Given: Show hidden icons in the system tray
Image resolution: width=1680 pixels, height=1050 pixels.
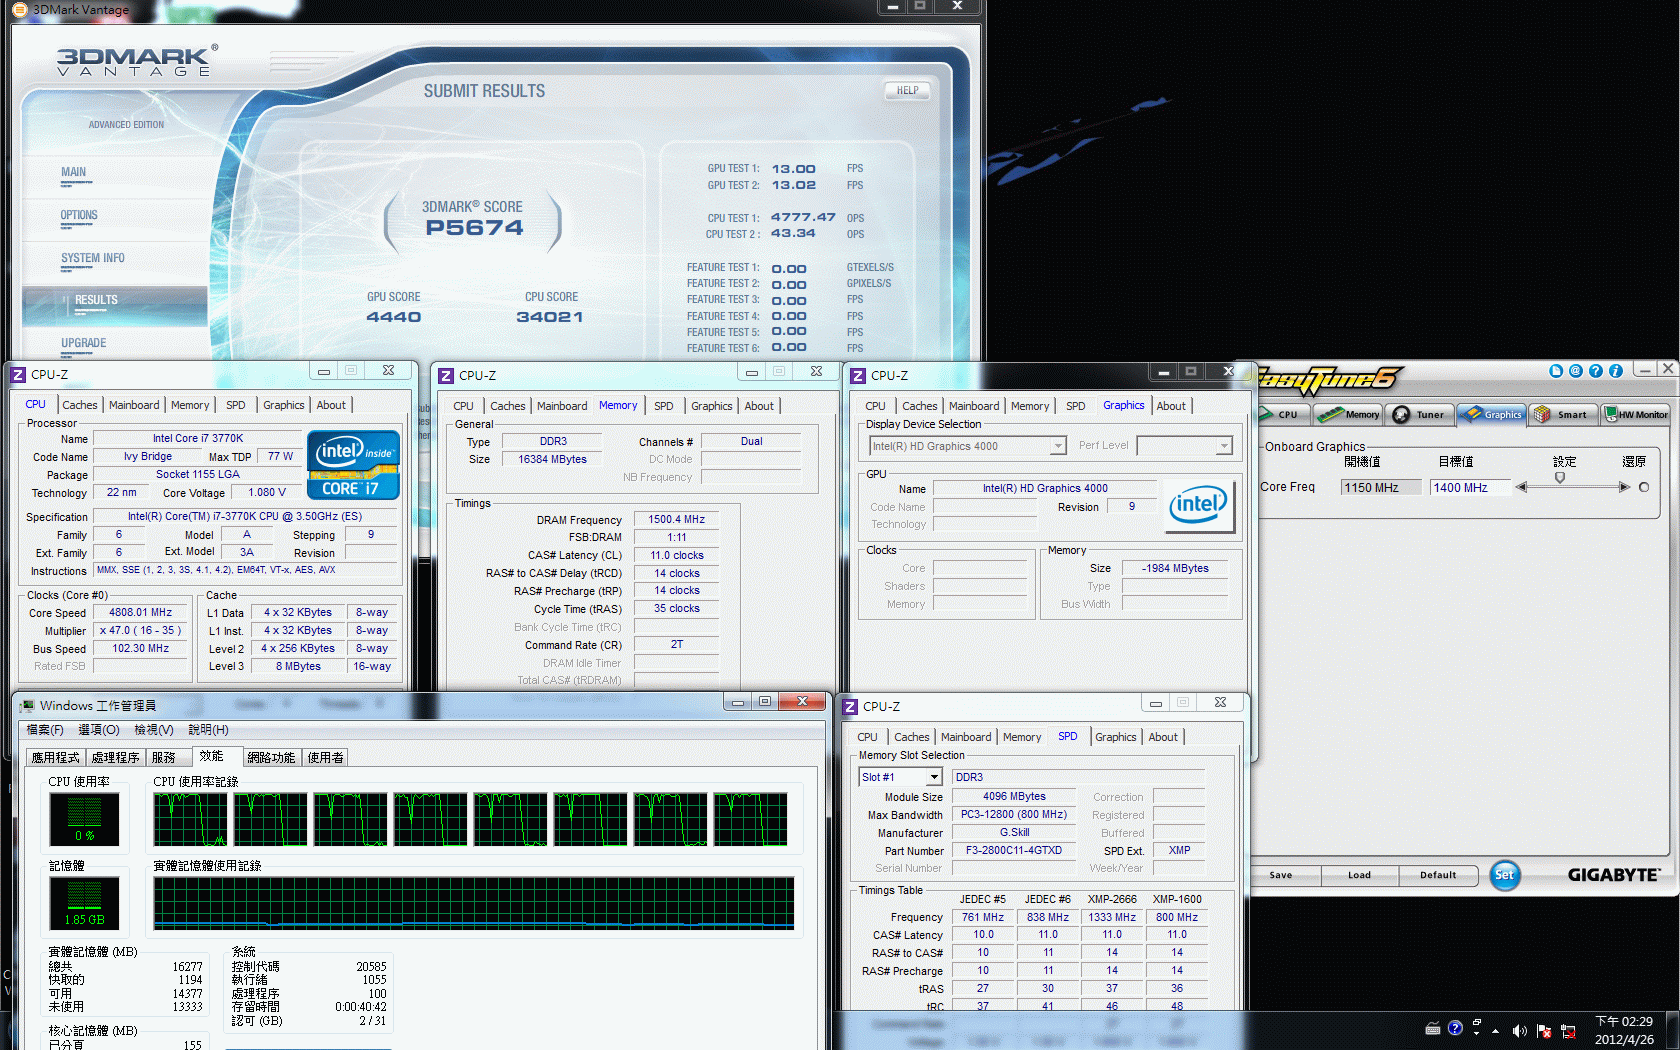Looking at the screenshot, I should tap(1496, 1030).
